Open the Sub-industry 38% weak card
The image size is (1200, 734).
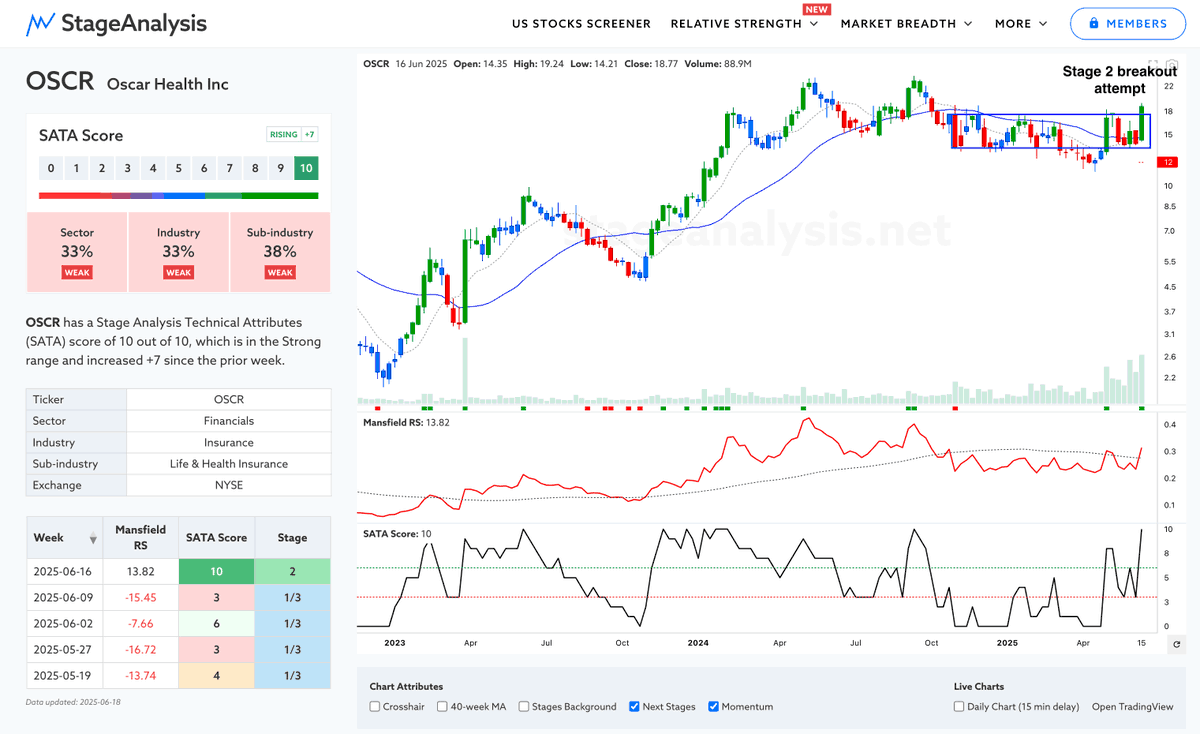pyautogui.click(x=280, y=252)
